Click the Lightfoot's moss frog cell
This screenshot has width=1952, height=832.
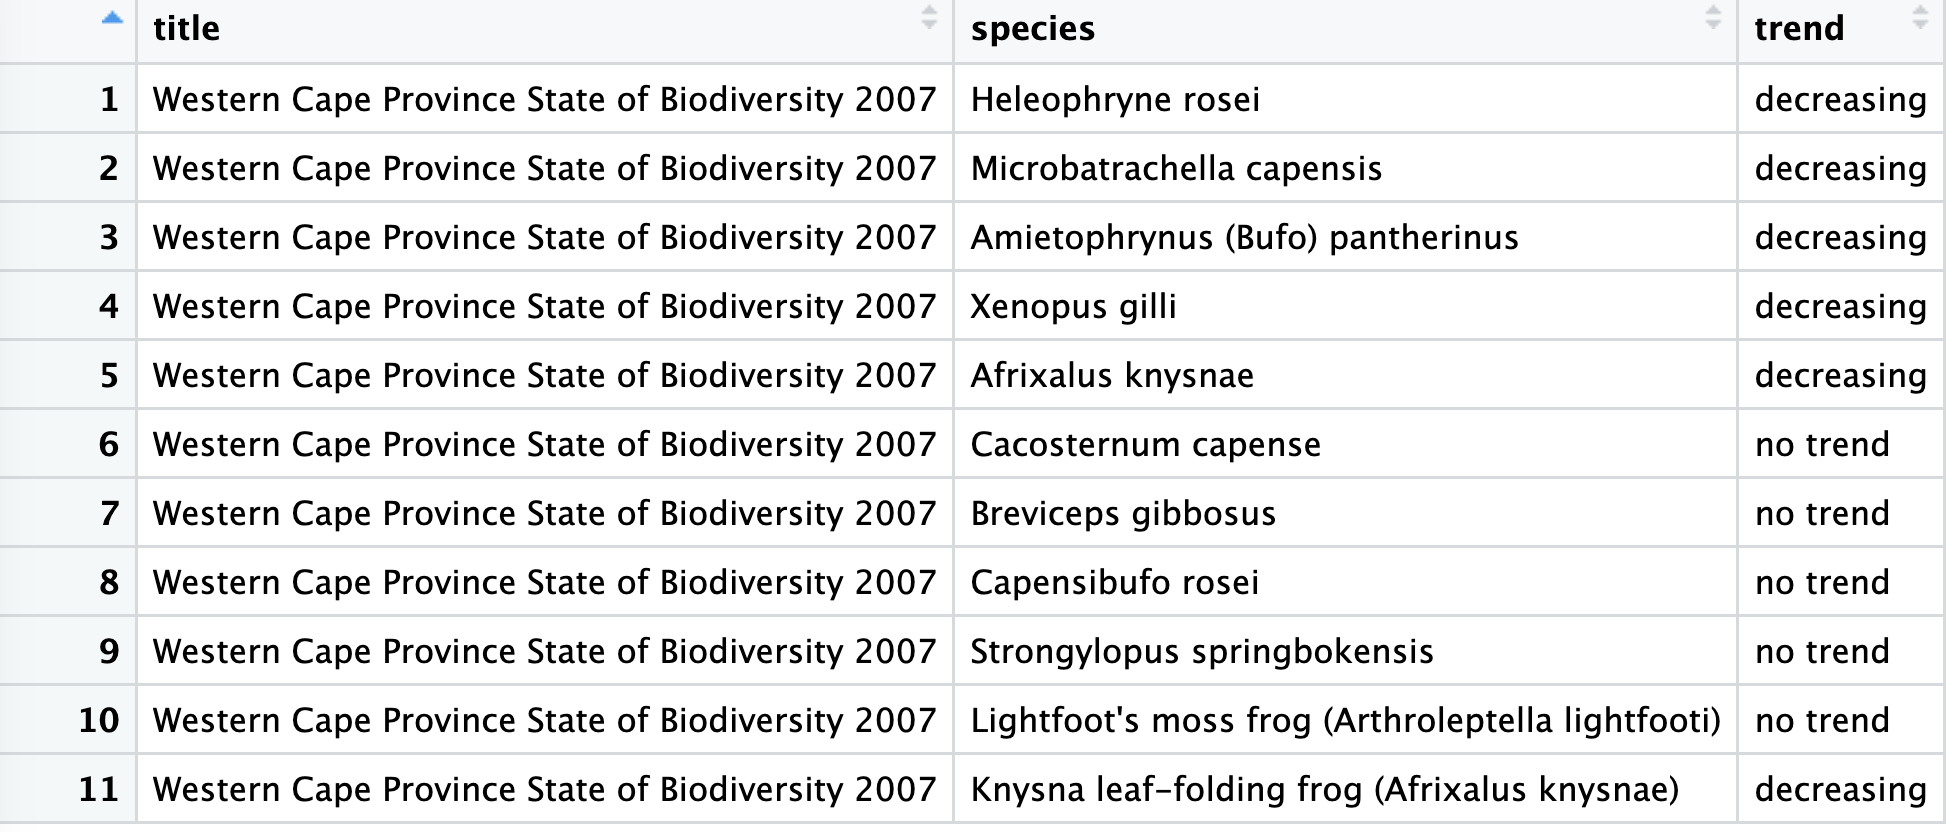point(1345,720)
